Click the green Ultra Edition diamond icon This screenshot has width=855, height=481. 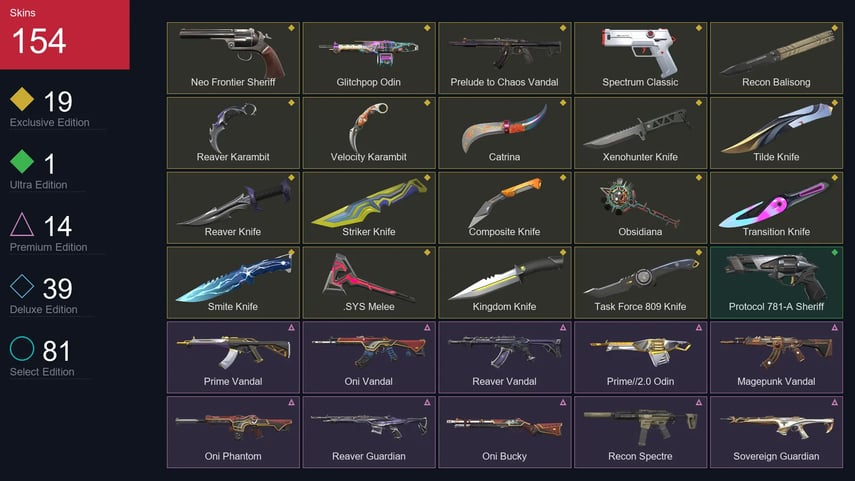click(22, 161)
